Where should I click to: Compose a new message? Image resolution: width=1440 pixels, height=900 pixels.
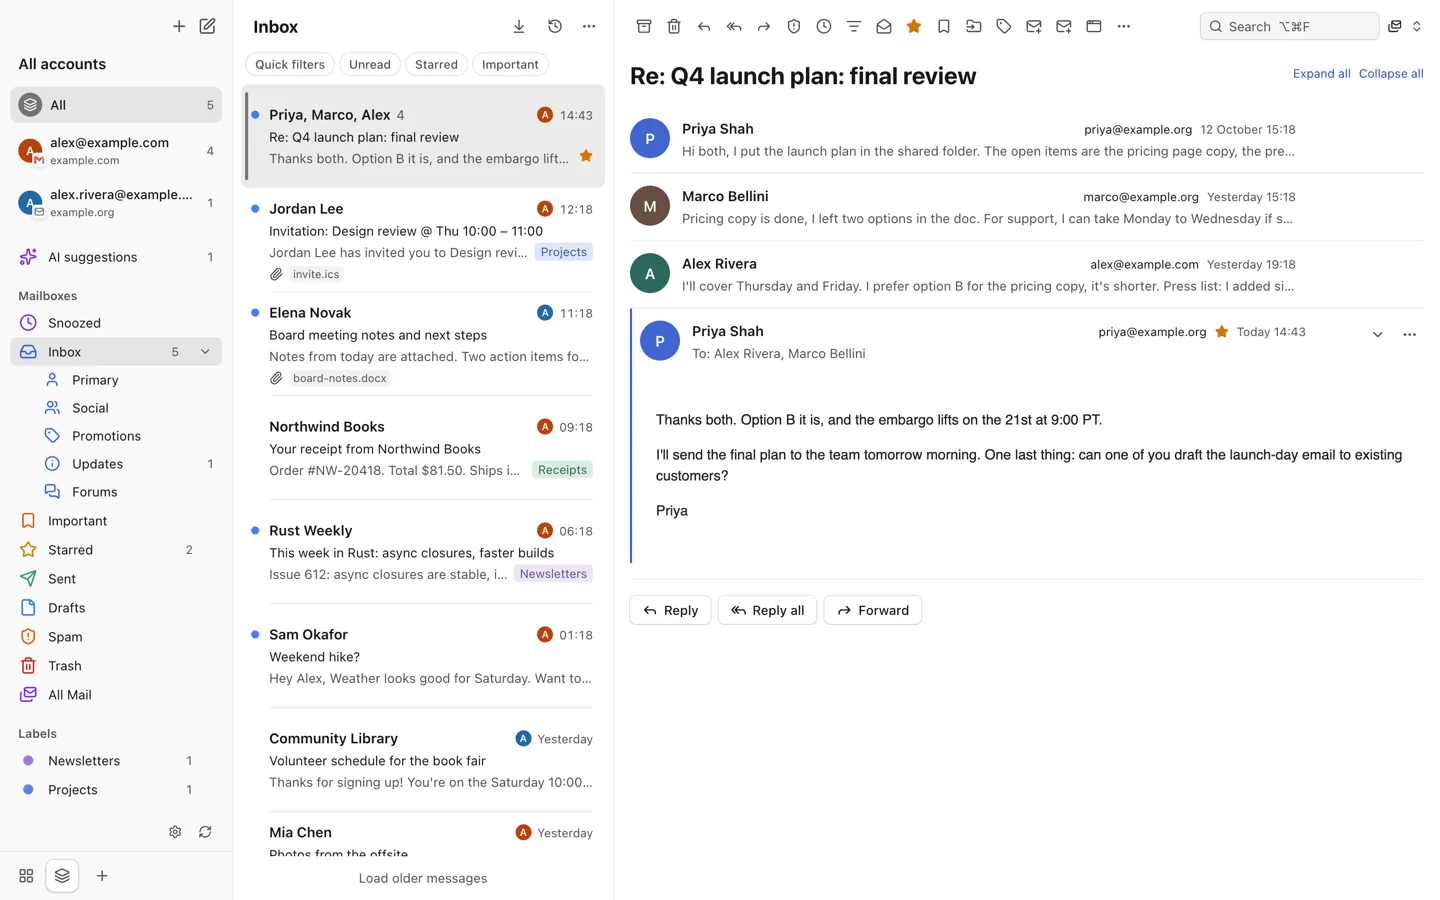pyautogui.click(x=207, y=26)
